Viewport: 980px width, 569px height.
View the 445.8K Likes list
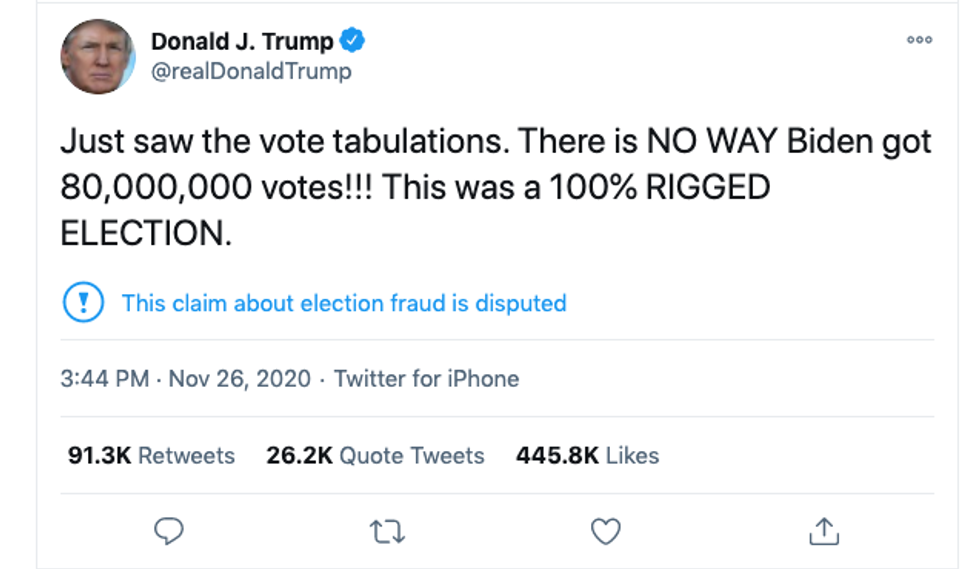587,456
